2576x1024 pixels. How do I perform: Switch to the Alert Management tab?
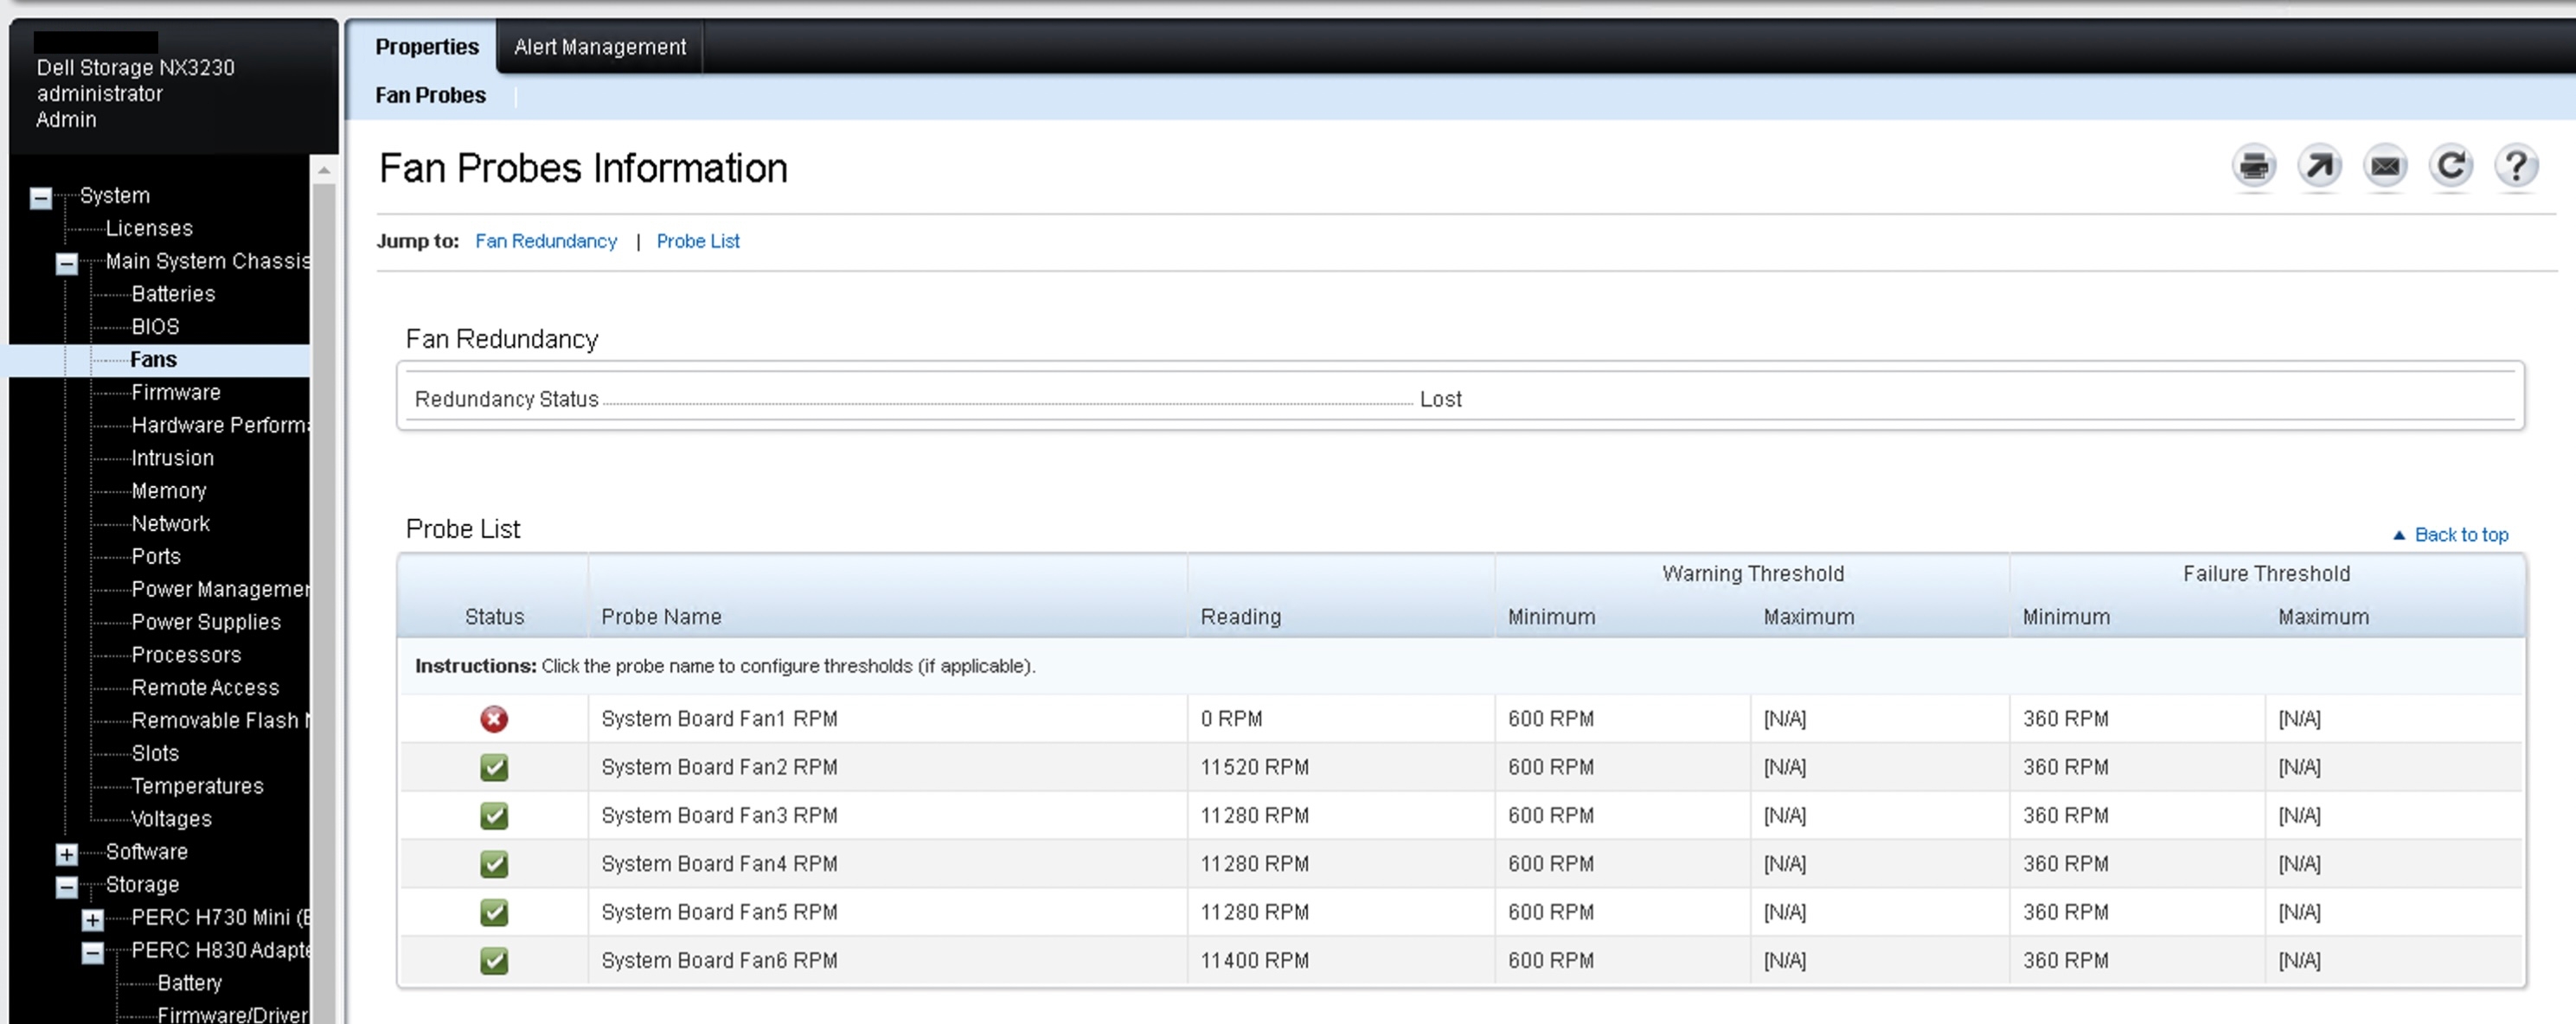(599, 46)
